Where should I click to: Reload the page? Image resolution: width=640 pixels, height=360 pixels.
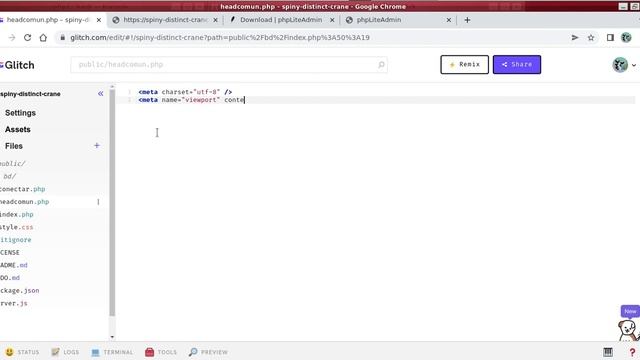pos(27,38)
